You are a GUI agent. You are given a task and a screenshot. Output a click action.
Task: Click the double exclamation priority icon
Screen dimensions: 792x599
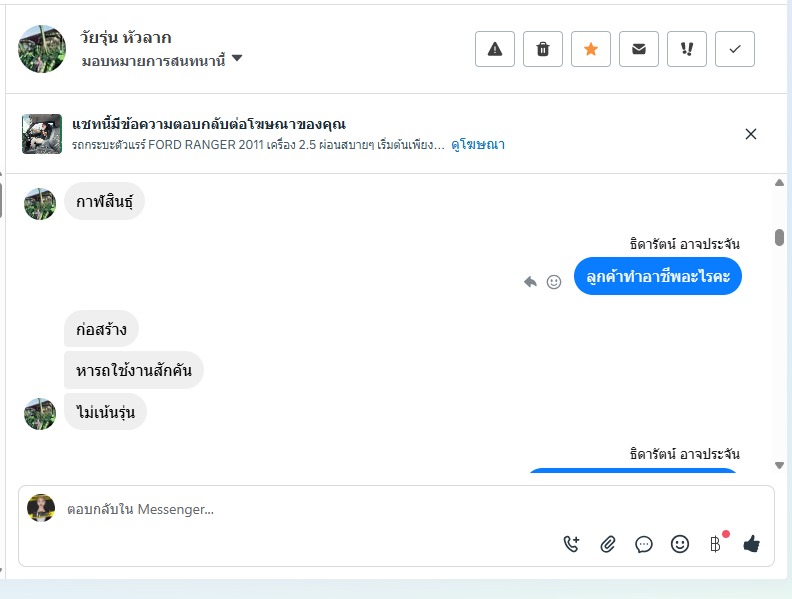[x=687, y=49]
